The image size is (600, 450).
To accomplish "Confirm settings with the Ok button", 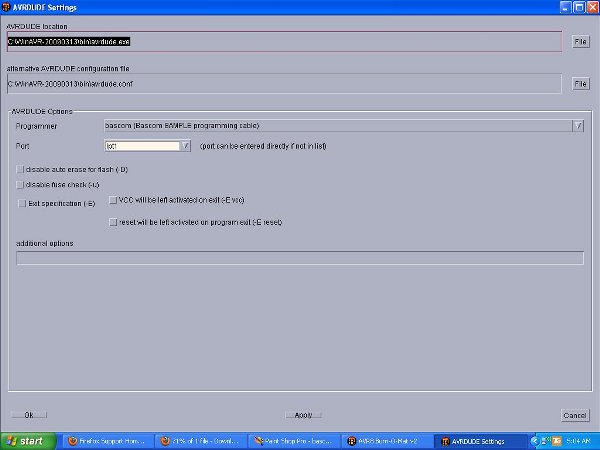I will tap(29, 415).
